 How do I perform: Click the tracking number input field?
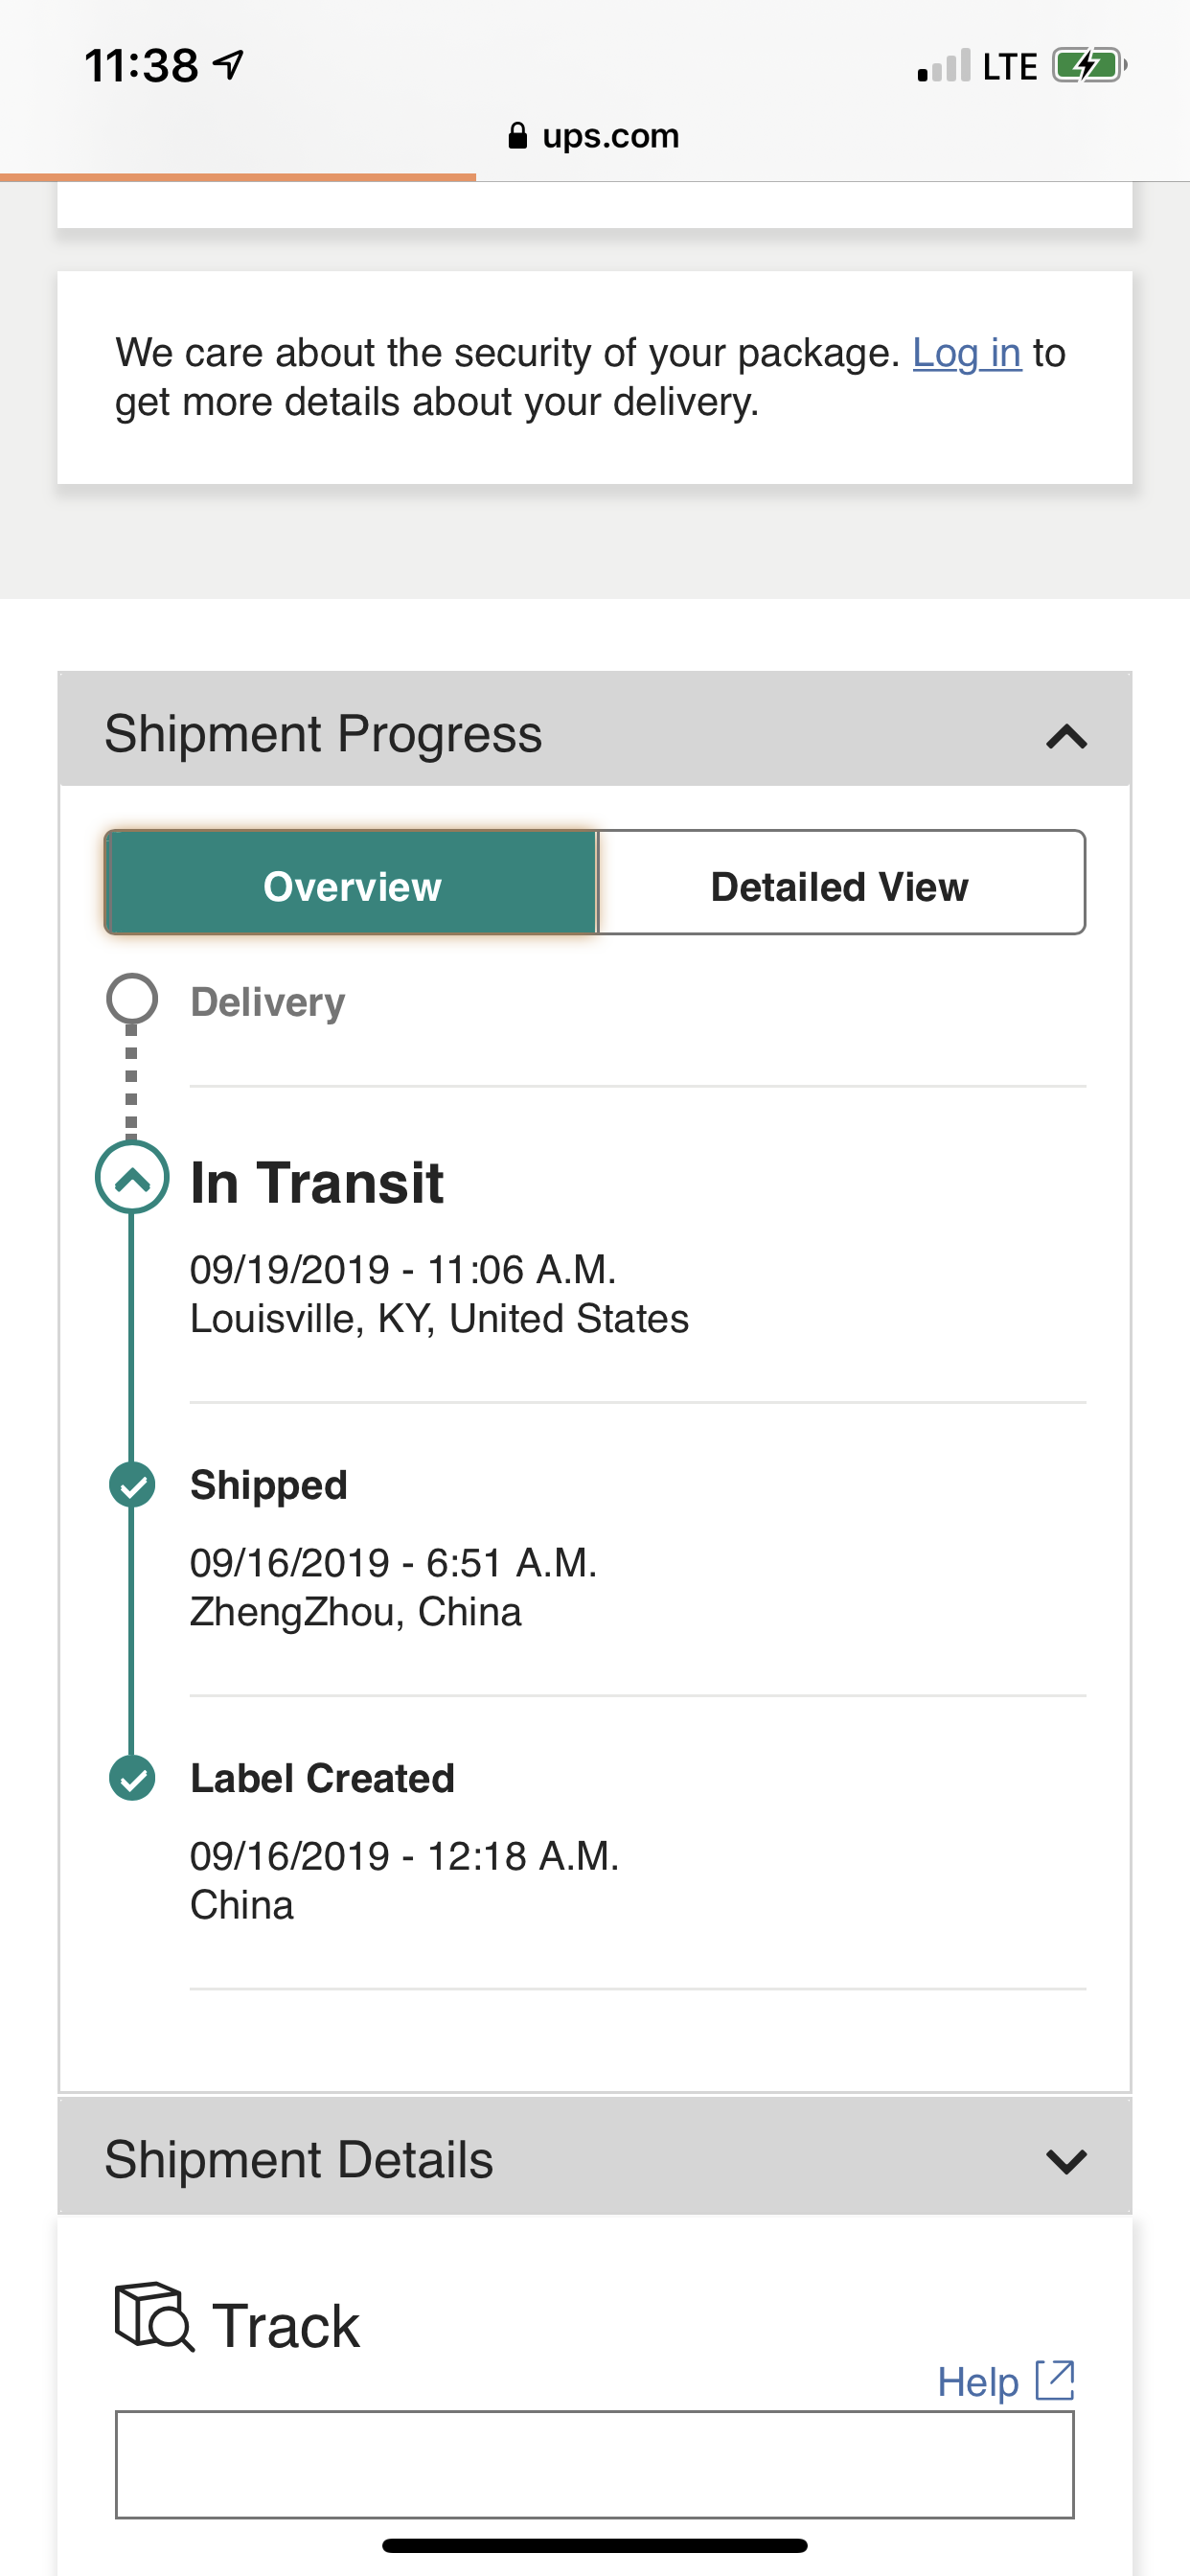595,2465
